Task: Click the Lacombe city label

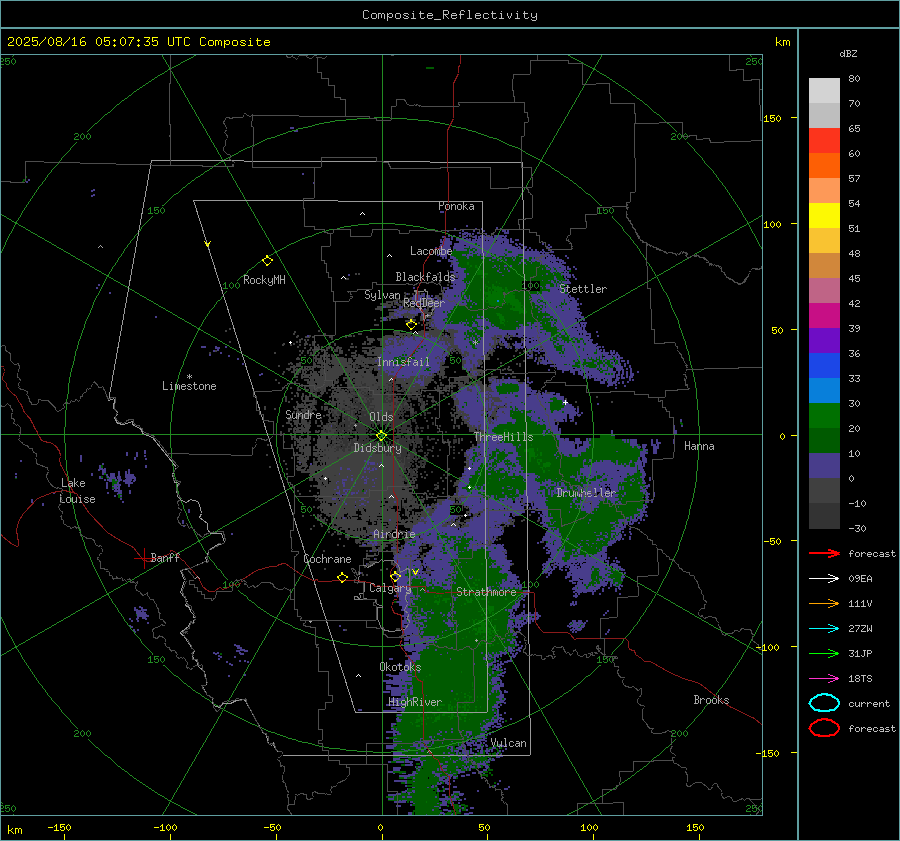Action: click(431, 251)
